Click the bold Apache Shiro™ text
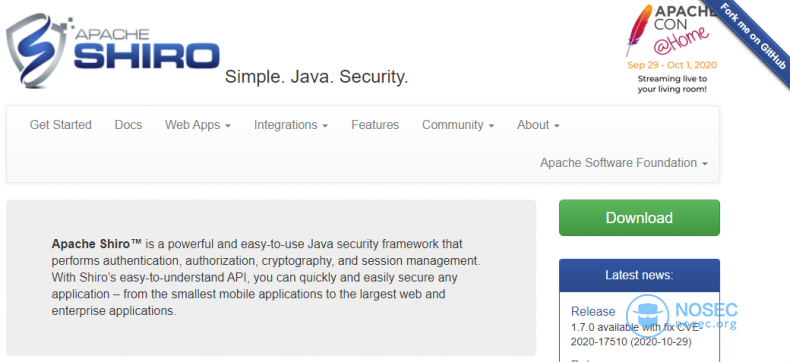 point(96,244)
